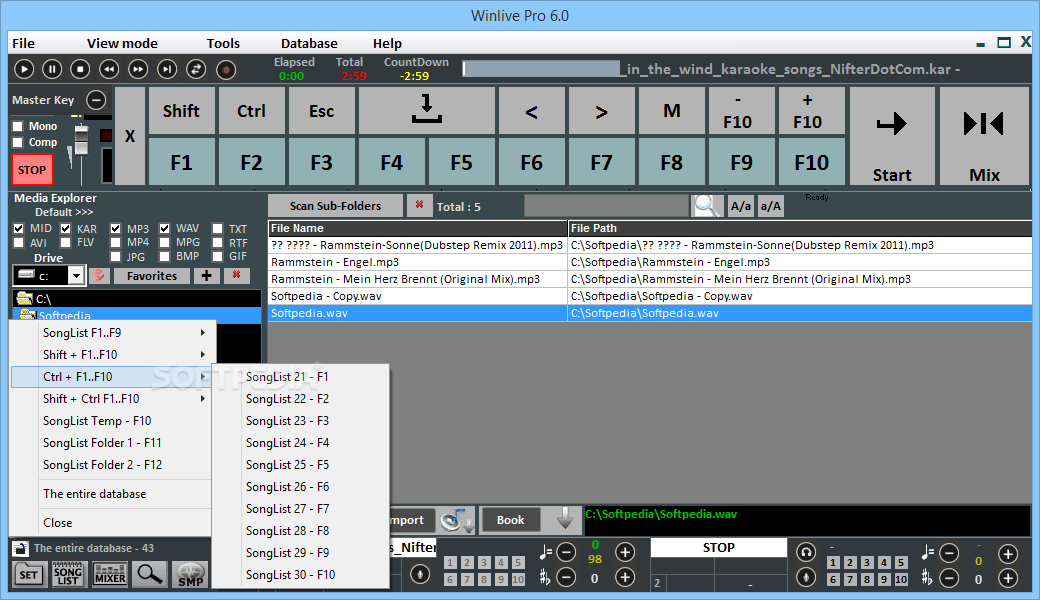Add favorite with the plus icon
1040x600 pixels.
pos(206,276)
